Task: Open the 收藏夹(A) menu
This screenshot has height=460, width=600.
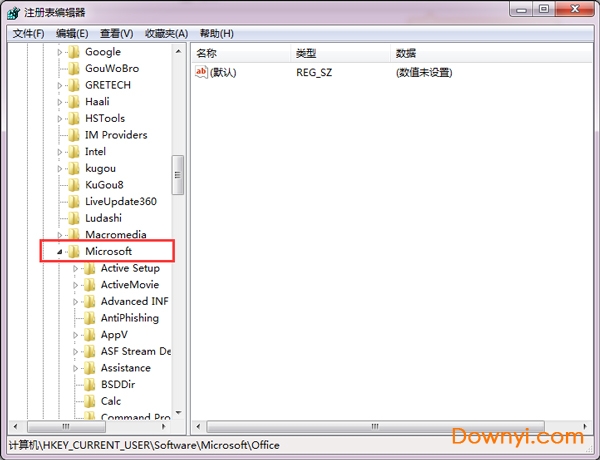Action: tap(166, 34)
